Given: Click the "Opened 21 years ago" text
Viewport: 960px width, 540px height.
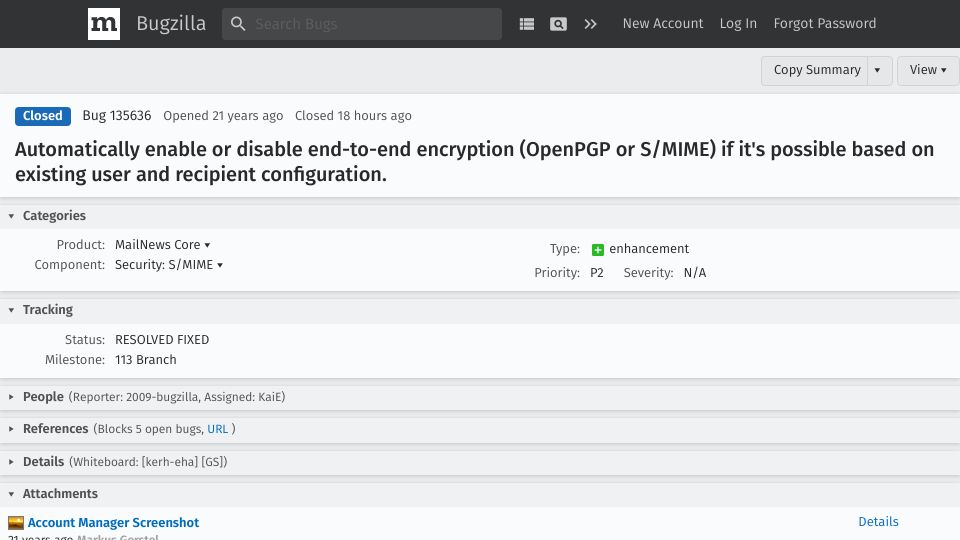Looking at the screenshot, I should click(223, 116).
